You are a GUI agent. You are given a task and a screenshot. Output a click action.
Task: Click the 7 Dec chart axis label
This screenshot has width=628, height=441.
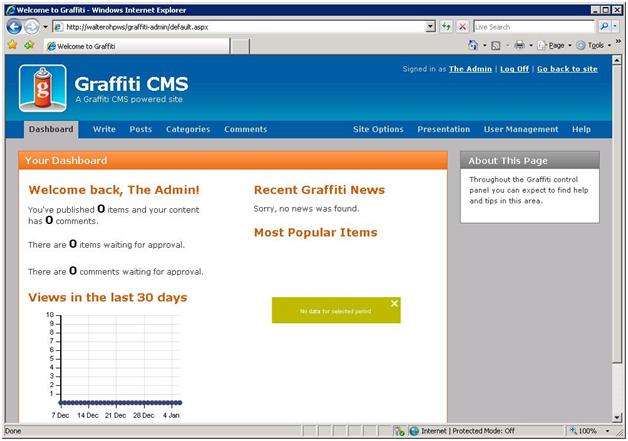tap(60, 415)
